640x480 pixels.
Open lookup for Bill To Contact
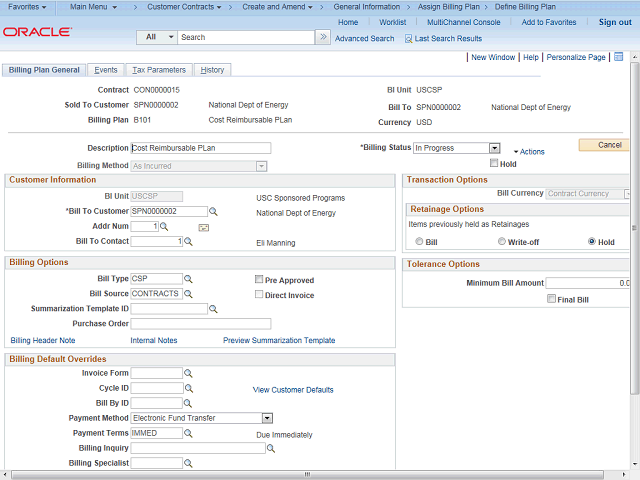[189, 242]
